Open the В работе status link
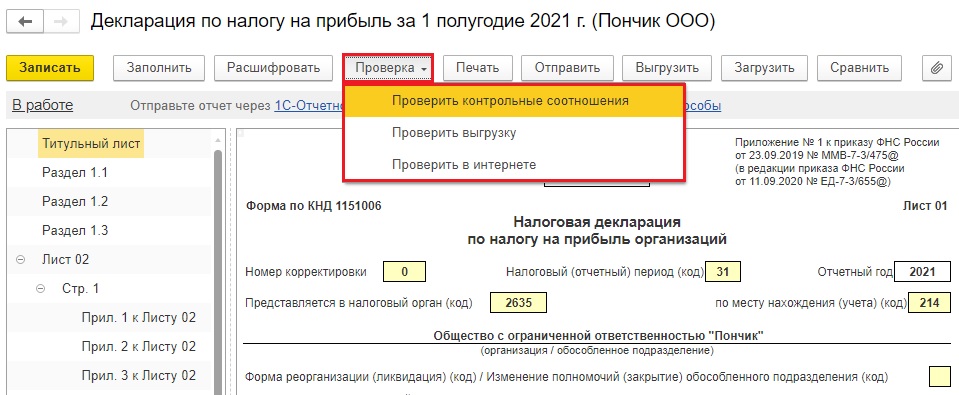 (43, 105)
